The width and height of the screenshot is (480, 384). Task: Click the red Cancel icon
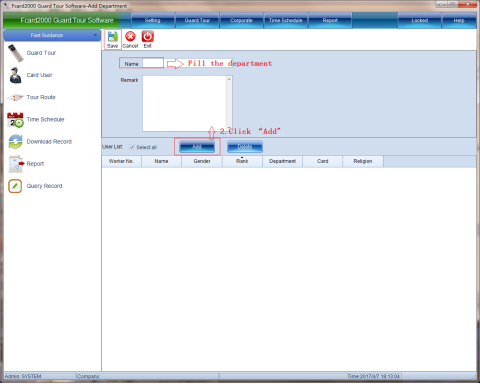[x=130, y=37]
